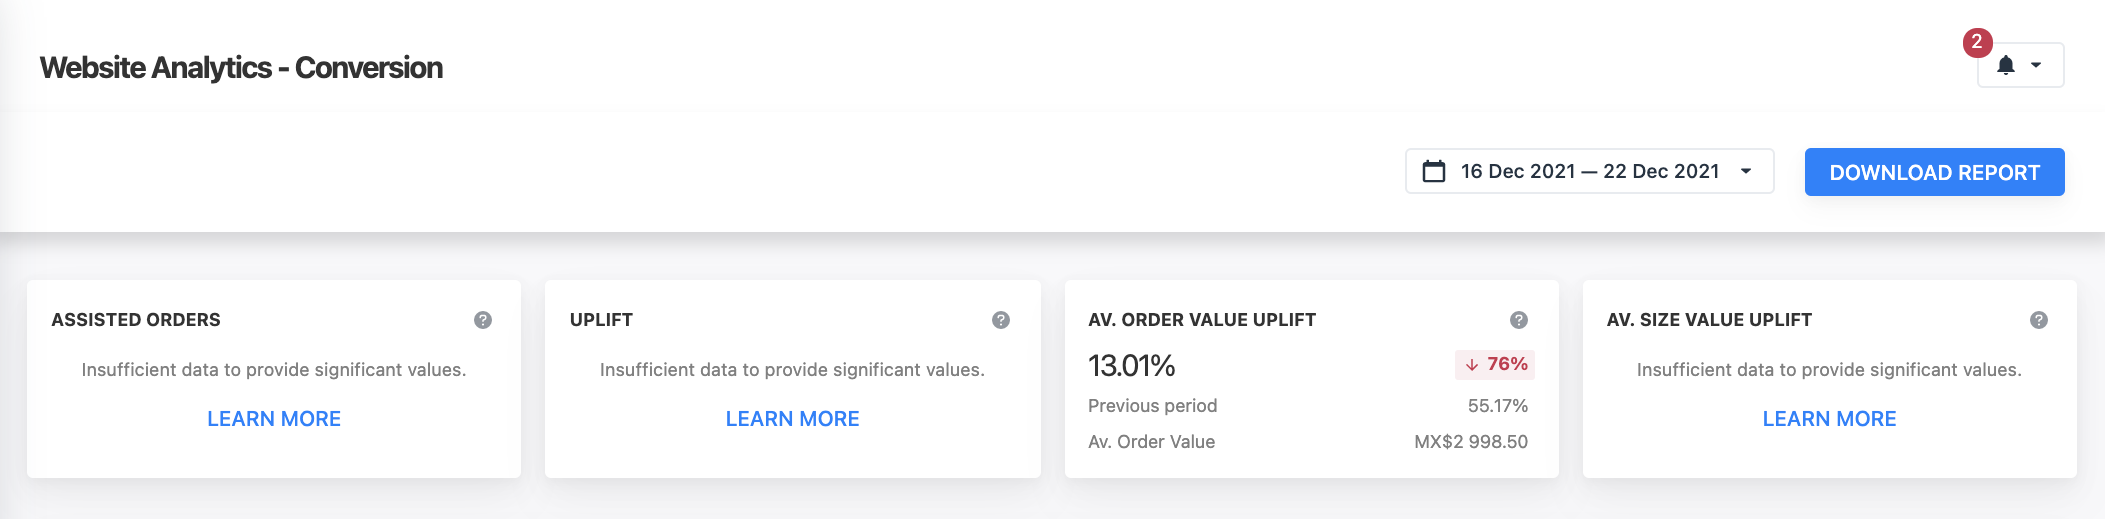Open Assisted Orders help tooltip icon

point(483,320)
